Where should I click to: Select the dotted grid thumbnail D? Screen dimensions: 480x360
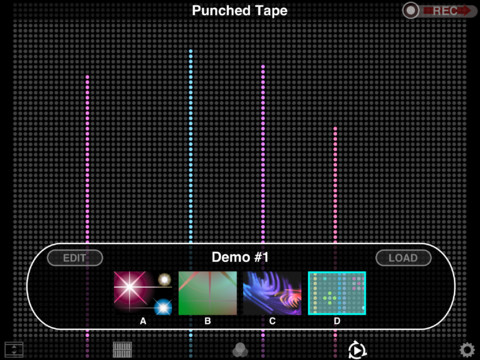pos(337,293)
